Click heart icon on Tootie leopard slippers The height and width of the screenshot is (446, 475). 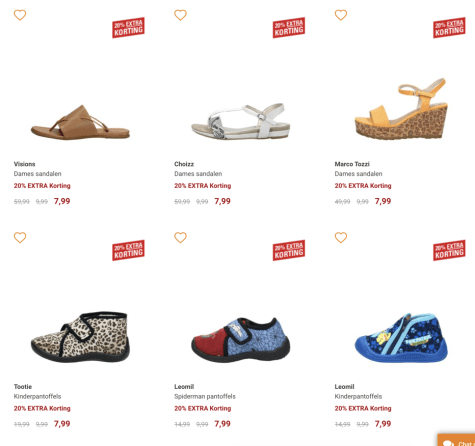20,238
